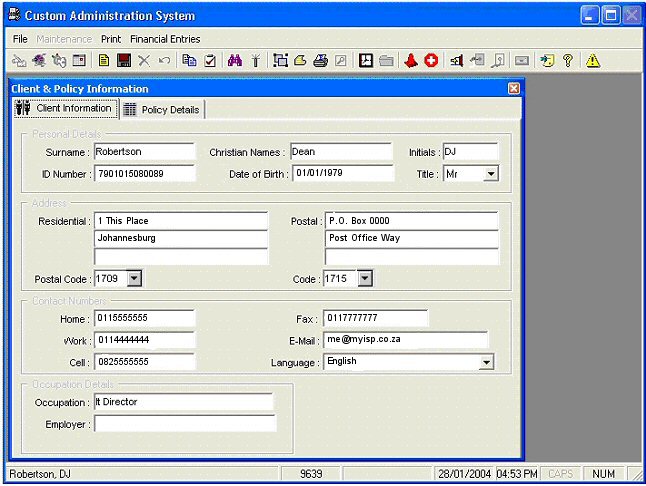This screenshot has height=486, width=646.
Task: Open the File menu
Action: click(x=20, y=39)
